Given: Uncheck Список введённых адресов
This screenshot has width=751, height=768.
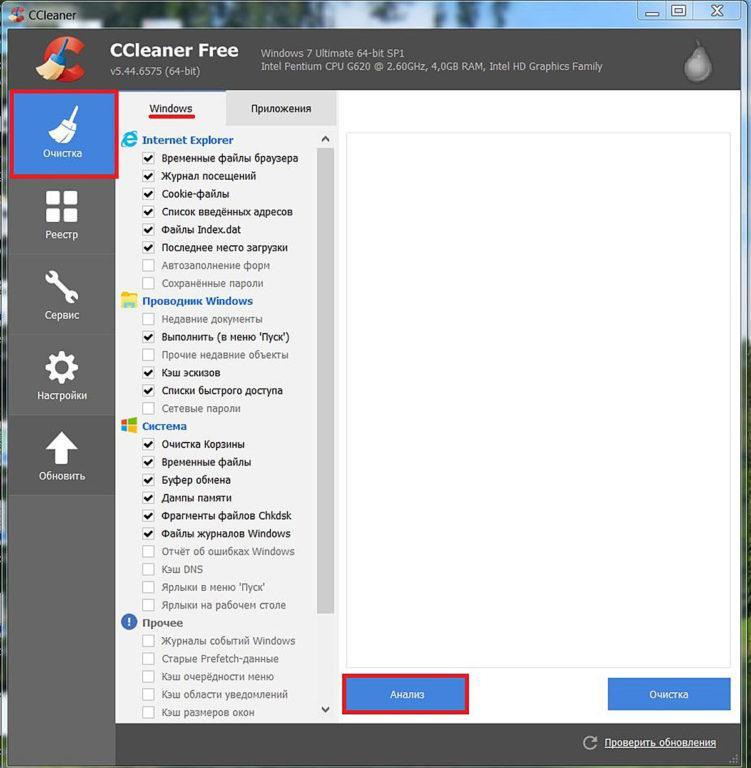Looking at the screenshot, I should coord(148,212).
